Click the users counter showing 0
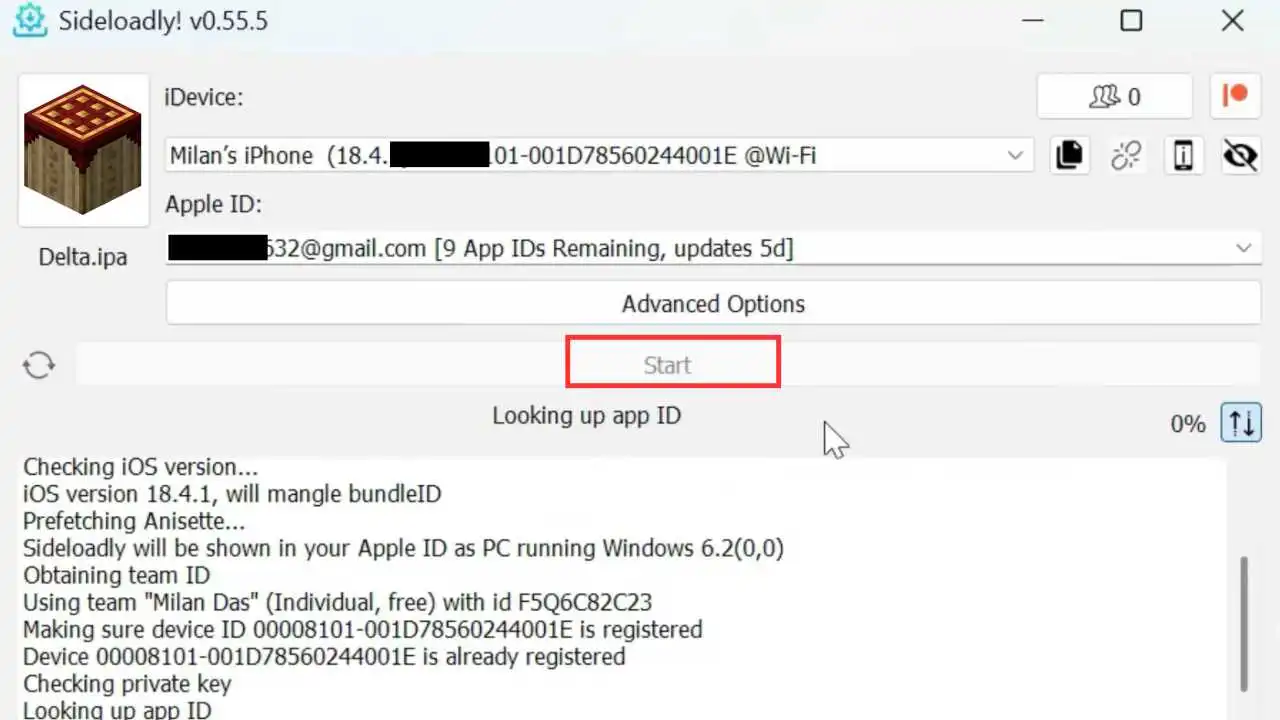This screenshot has width=1280, height=720. coord(1114,96)
